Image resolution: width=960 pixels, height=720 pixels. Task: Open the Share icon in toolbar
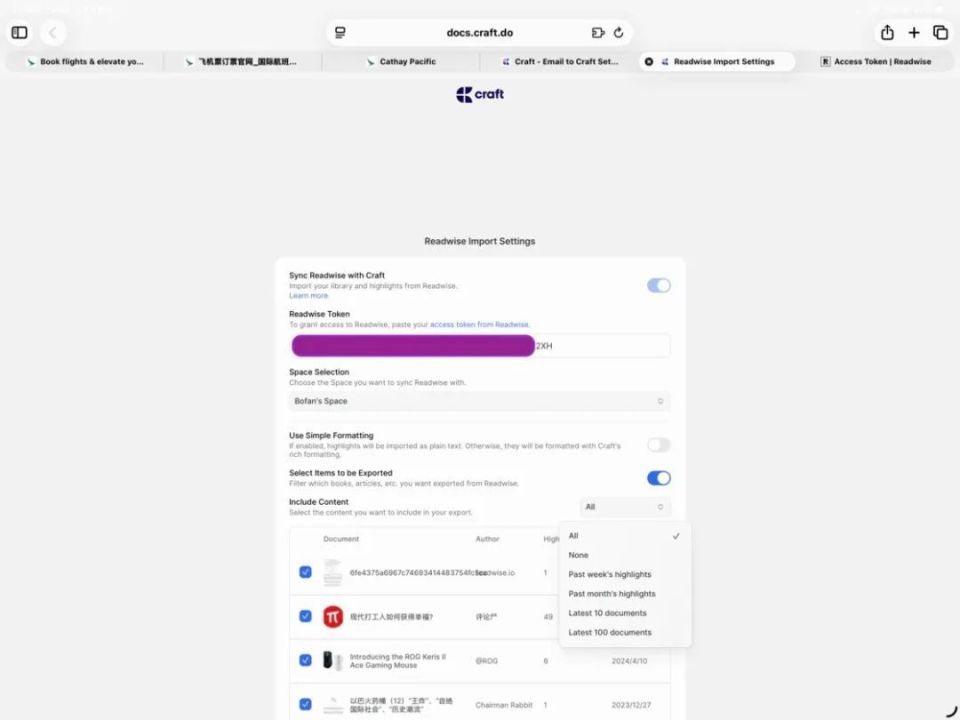point(887,32)
